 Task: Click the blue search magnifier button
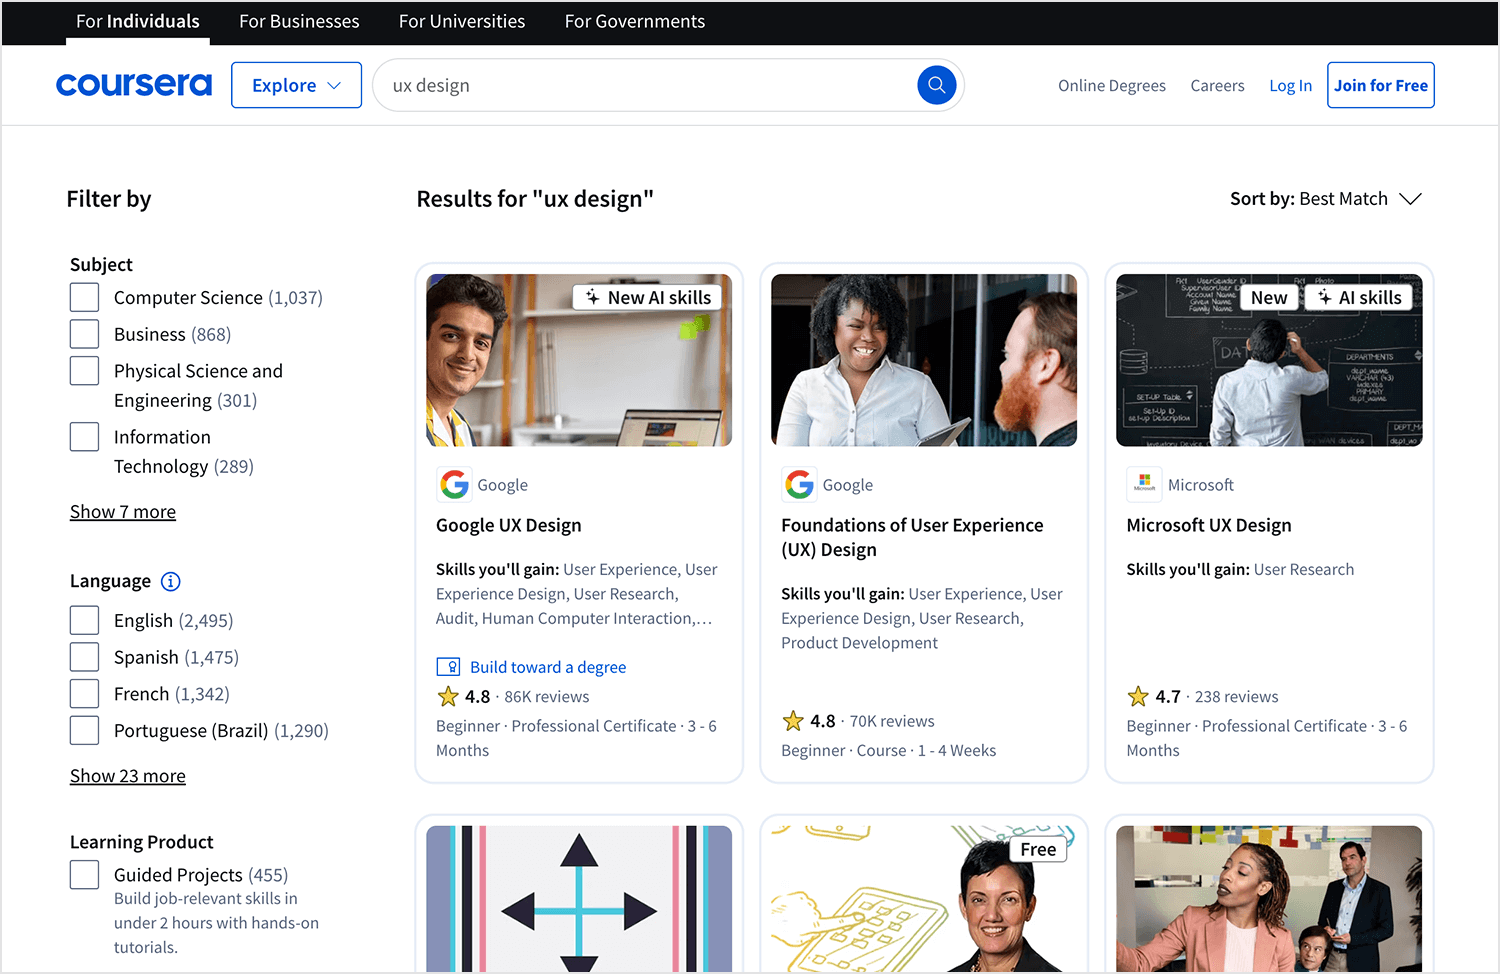(x=937, y=85)
